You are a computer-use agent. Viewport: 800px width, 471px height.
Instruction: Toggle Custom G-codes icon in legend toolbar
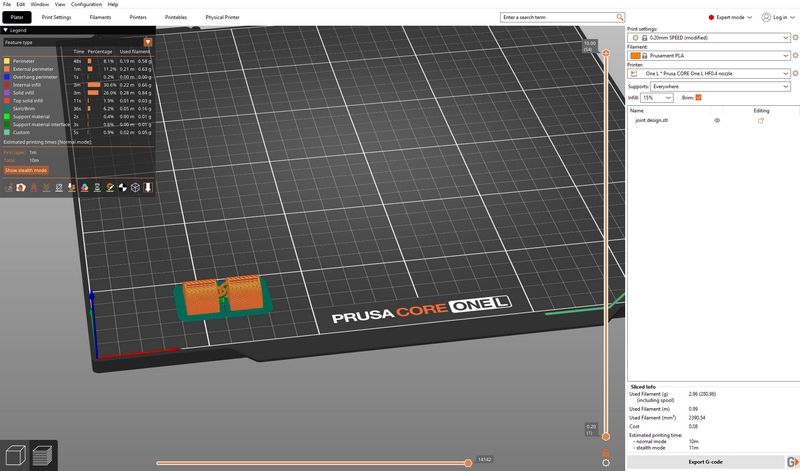pos(110,188)
